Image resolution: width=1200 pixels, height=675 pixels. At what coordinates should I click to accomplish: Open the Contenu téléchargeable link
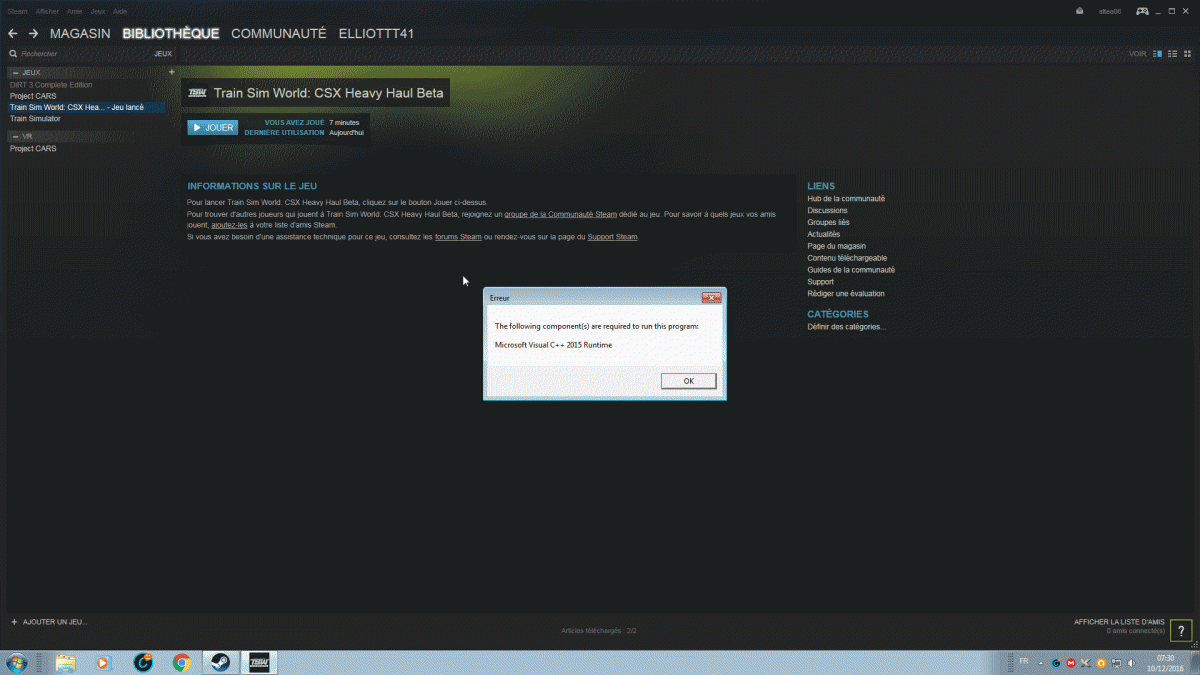849,258
